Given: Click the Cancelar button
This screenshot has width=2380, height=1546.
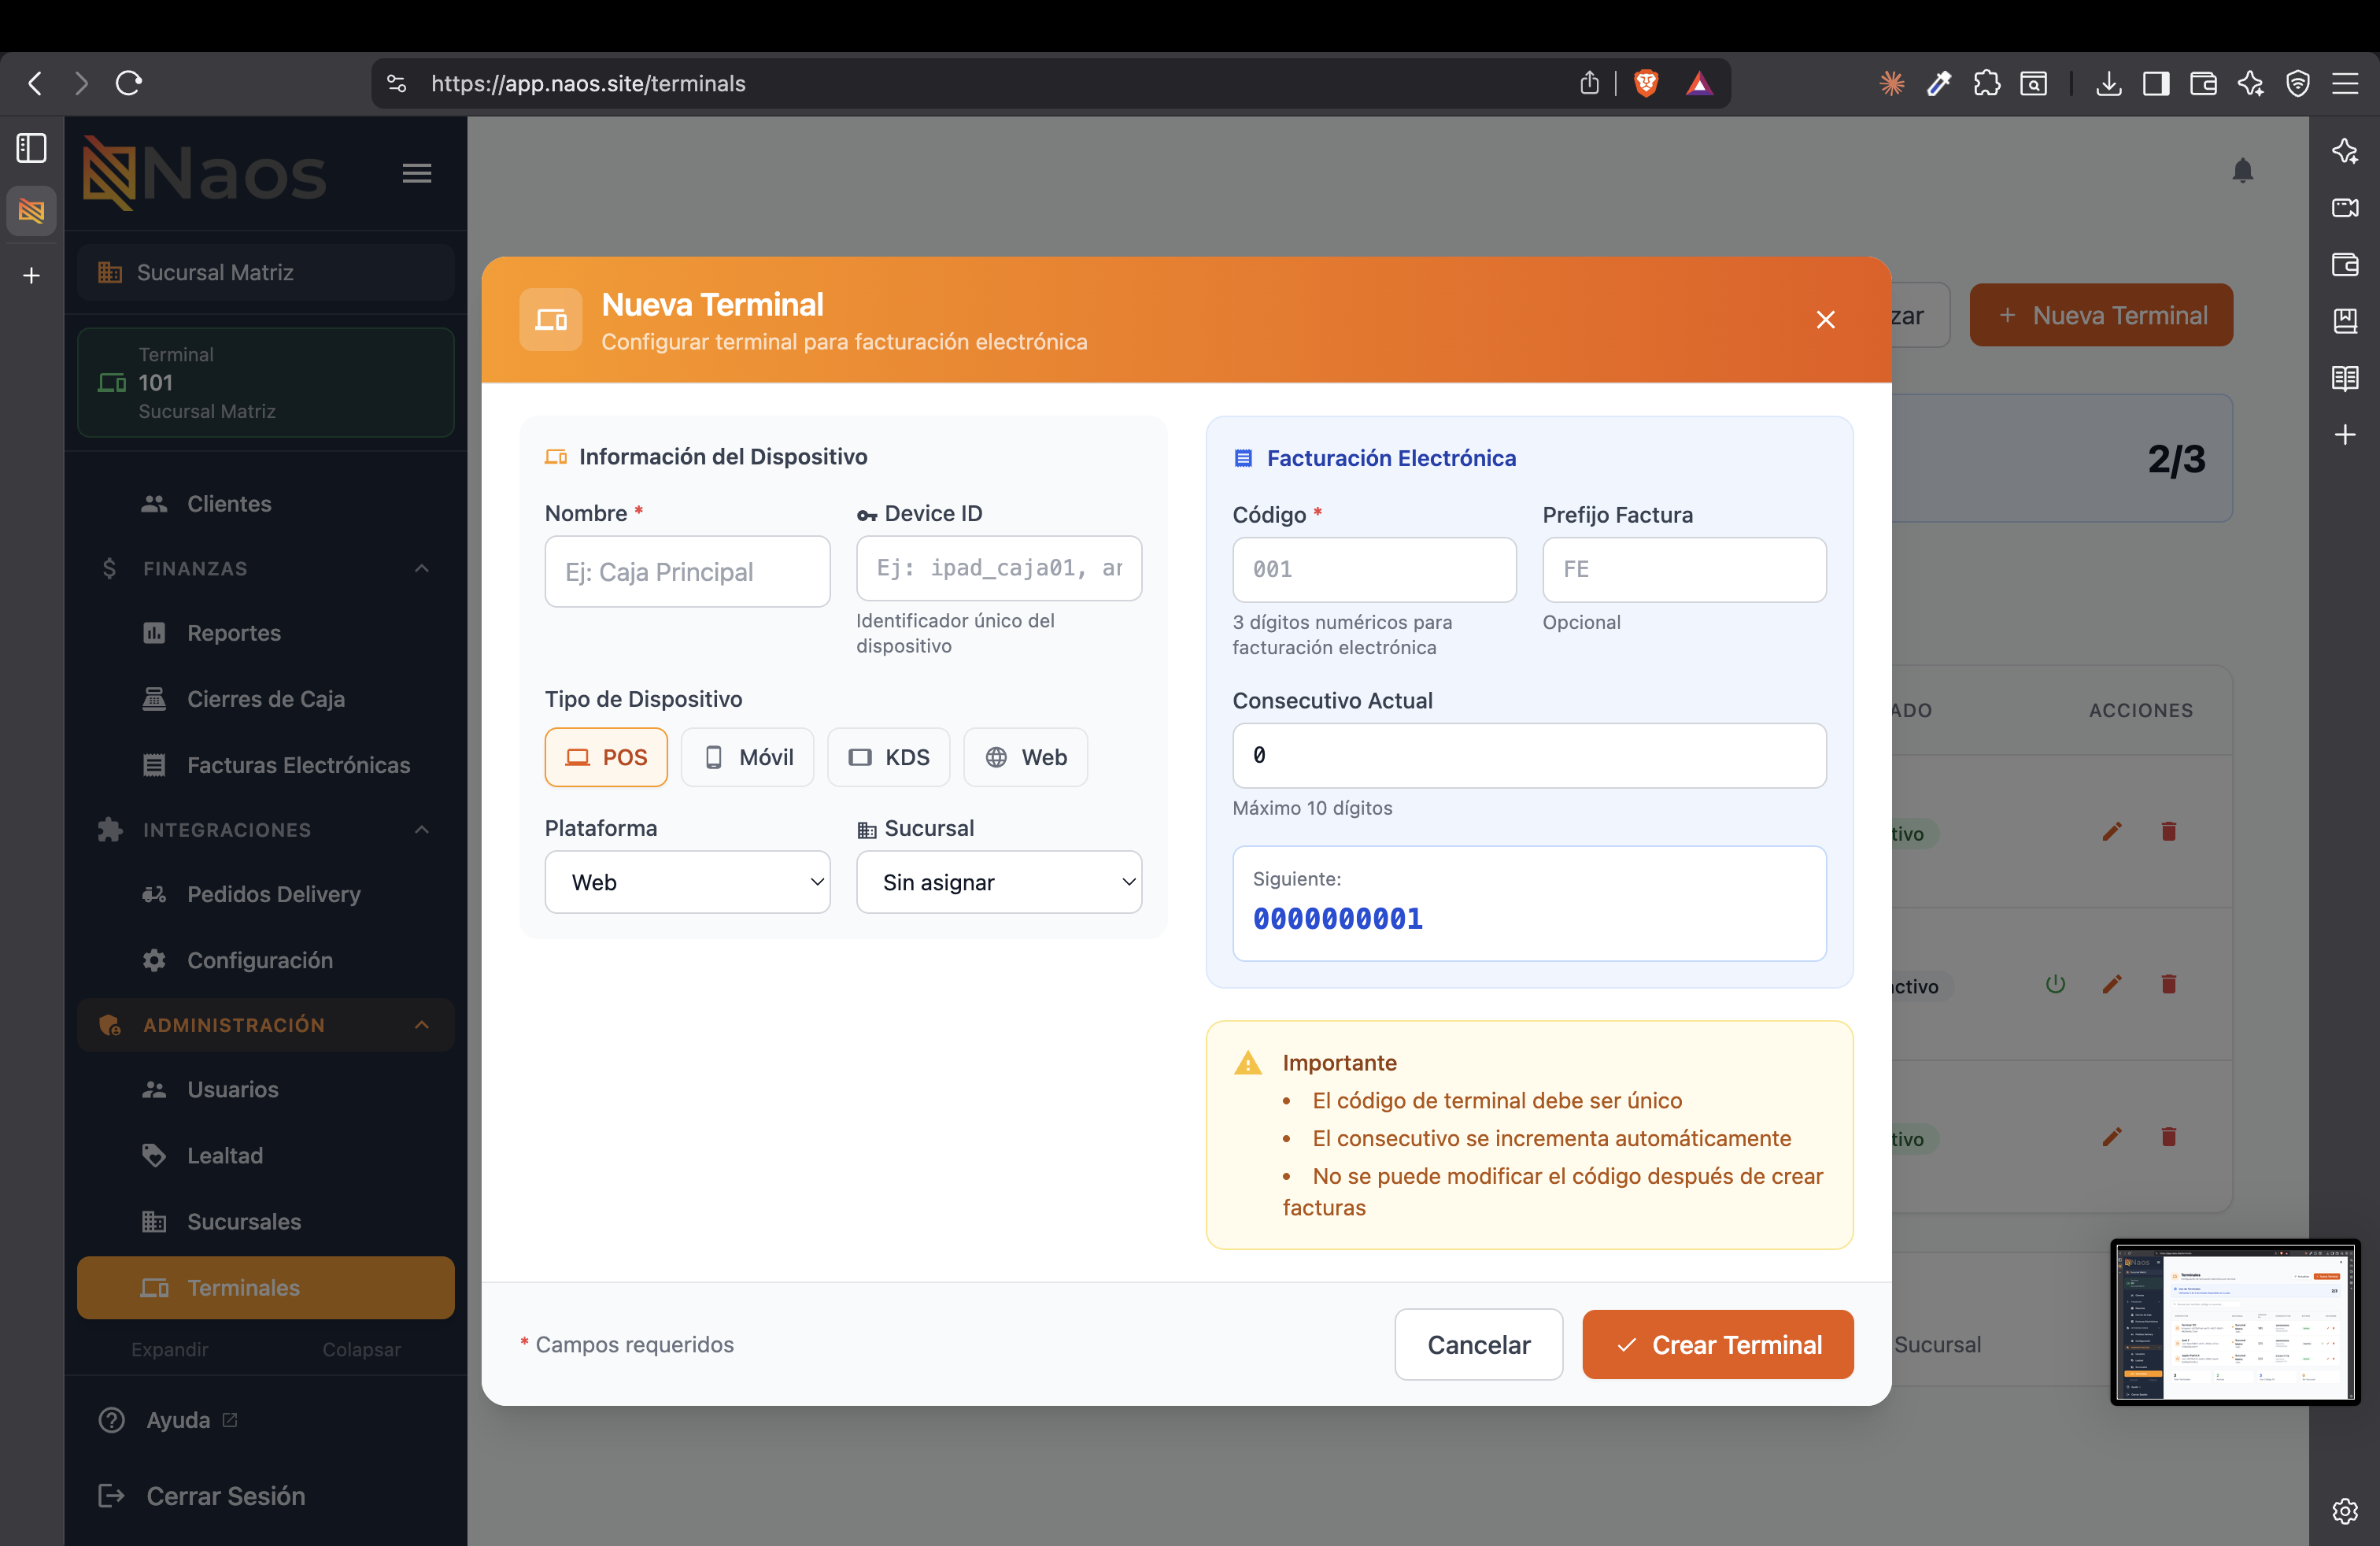Looking at the screenshot, I should [x=1478, y=1344].
